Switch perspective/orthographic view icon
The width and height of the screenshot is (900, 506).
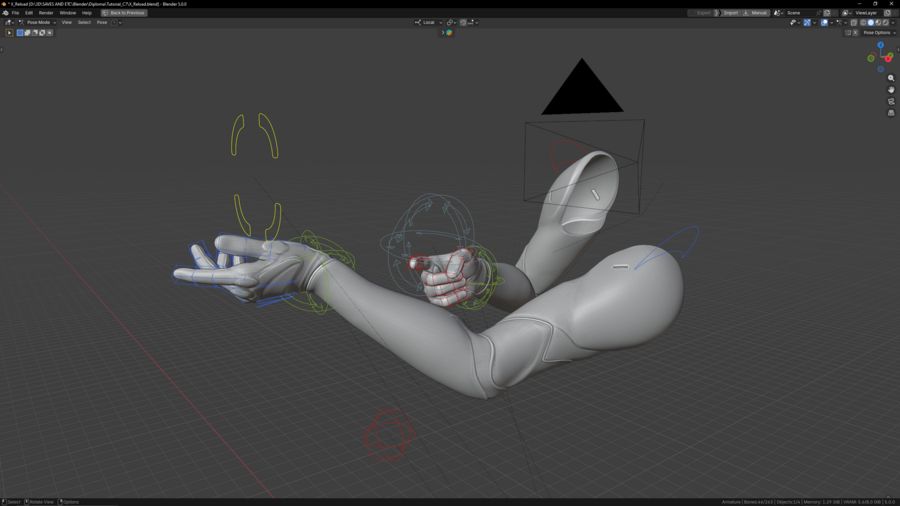[x=891, y=113]
